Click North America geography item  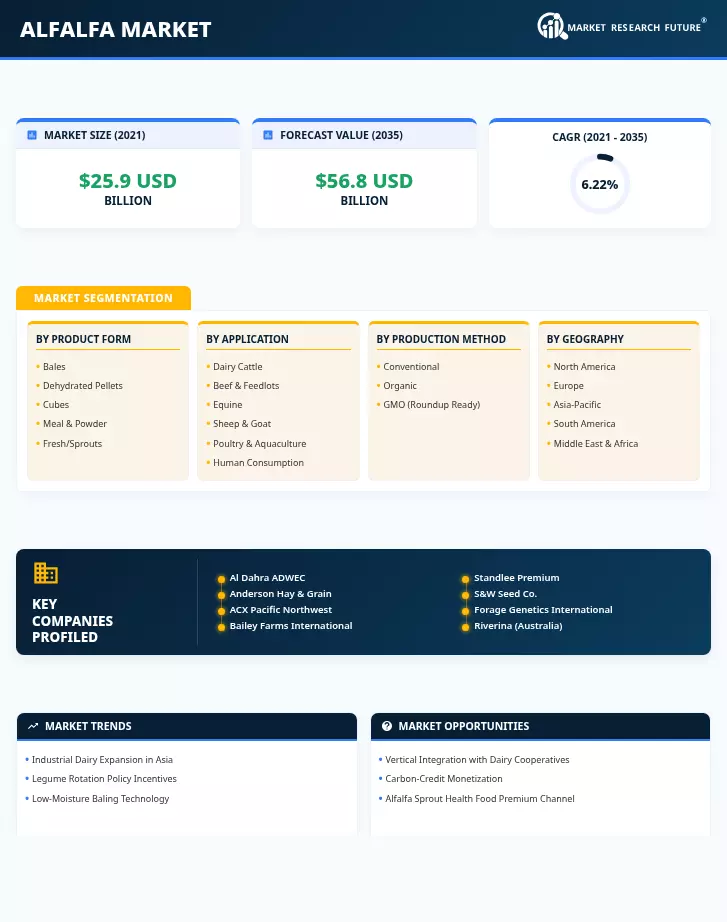(584, 366)
